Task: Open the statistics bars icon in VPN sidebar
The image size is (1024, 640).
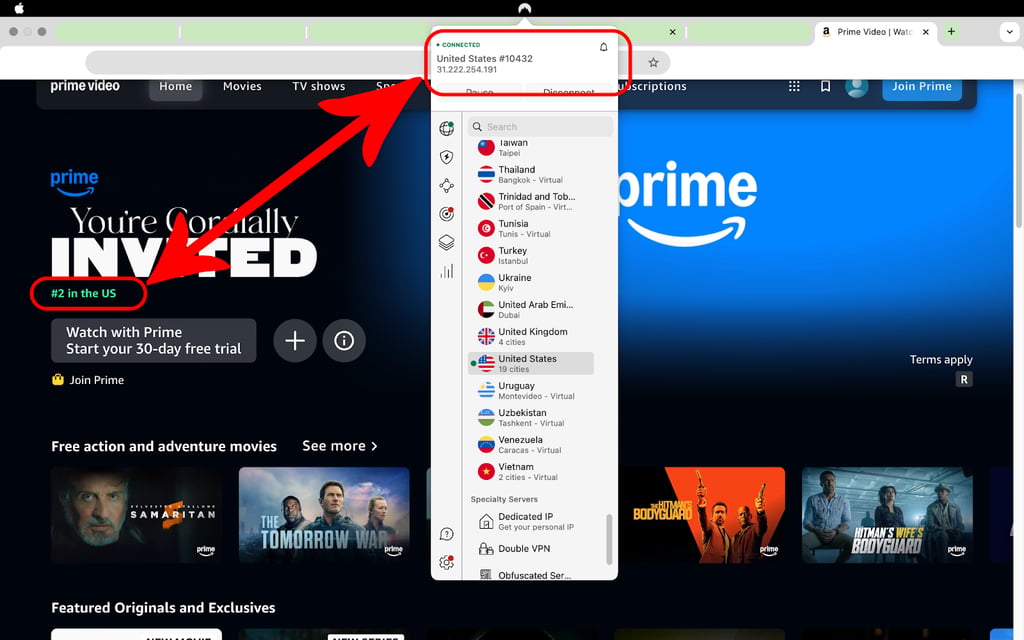Action: coord(447,271)
